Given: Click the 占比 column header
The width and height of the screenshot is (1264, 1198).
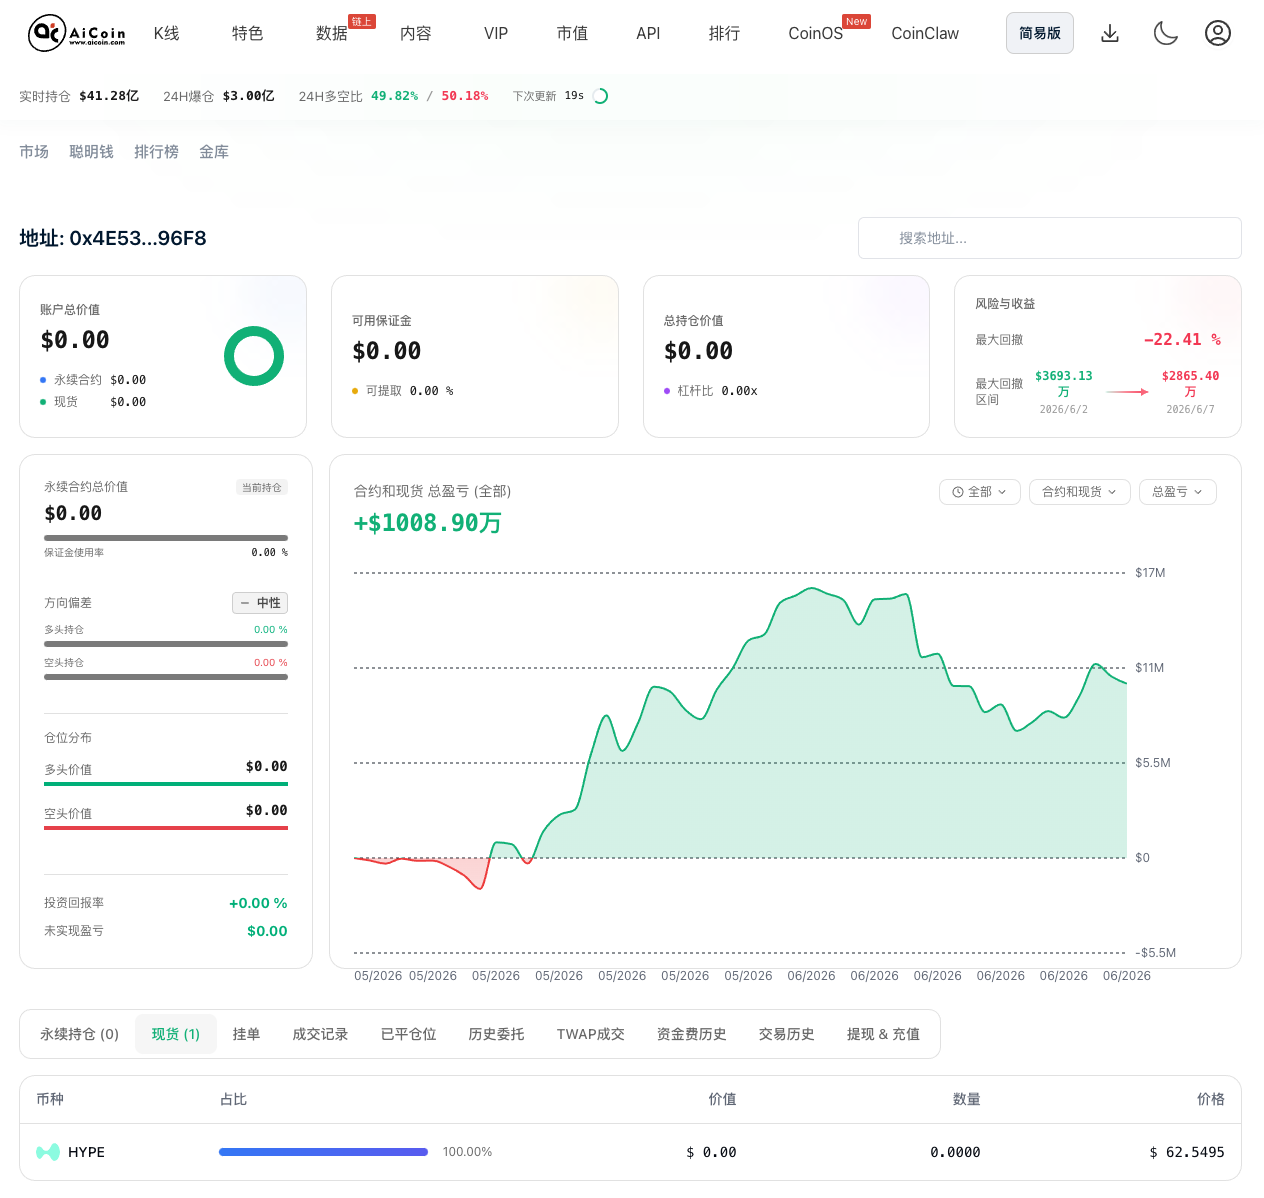Looking at the screenshot, I should (x=233, y=1099).
